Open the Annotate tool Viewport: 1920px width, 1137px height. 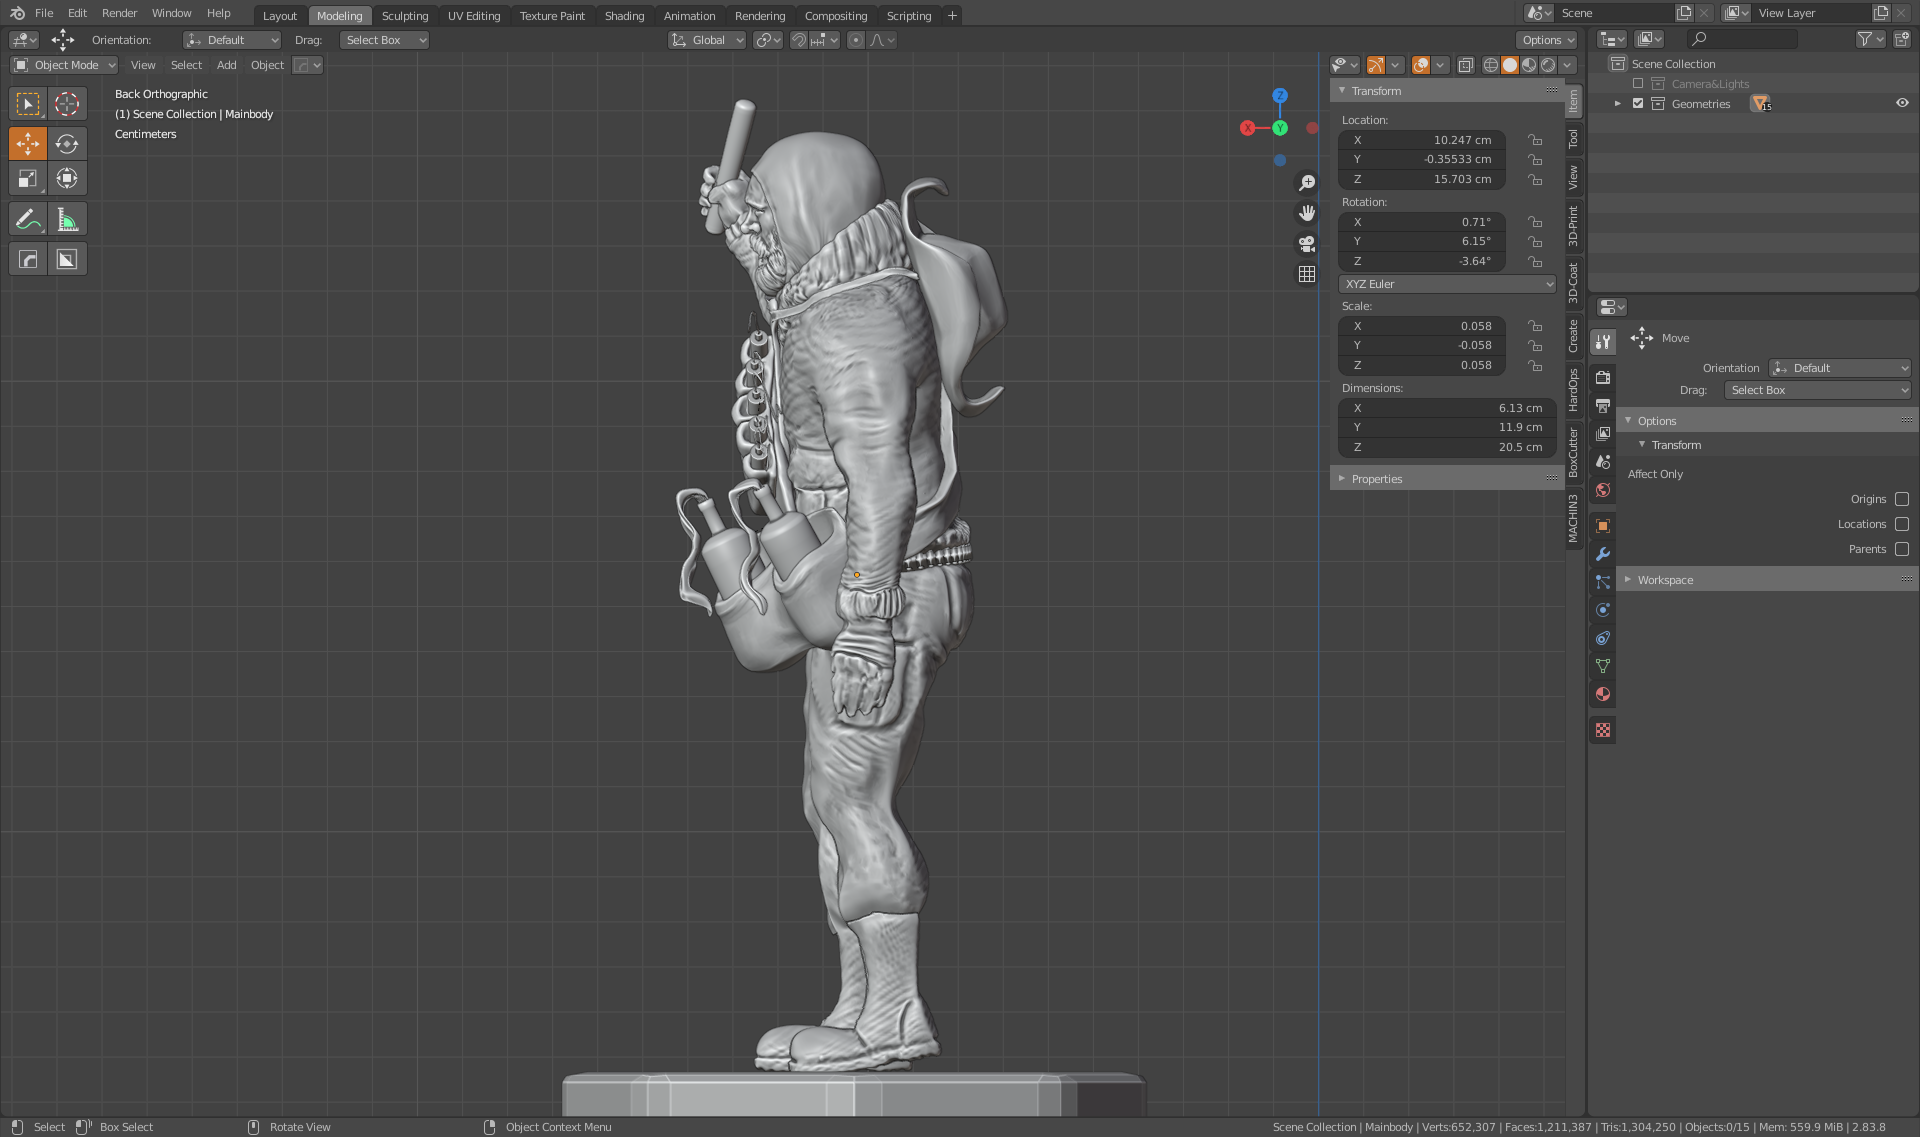[27, 218]
